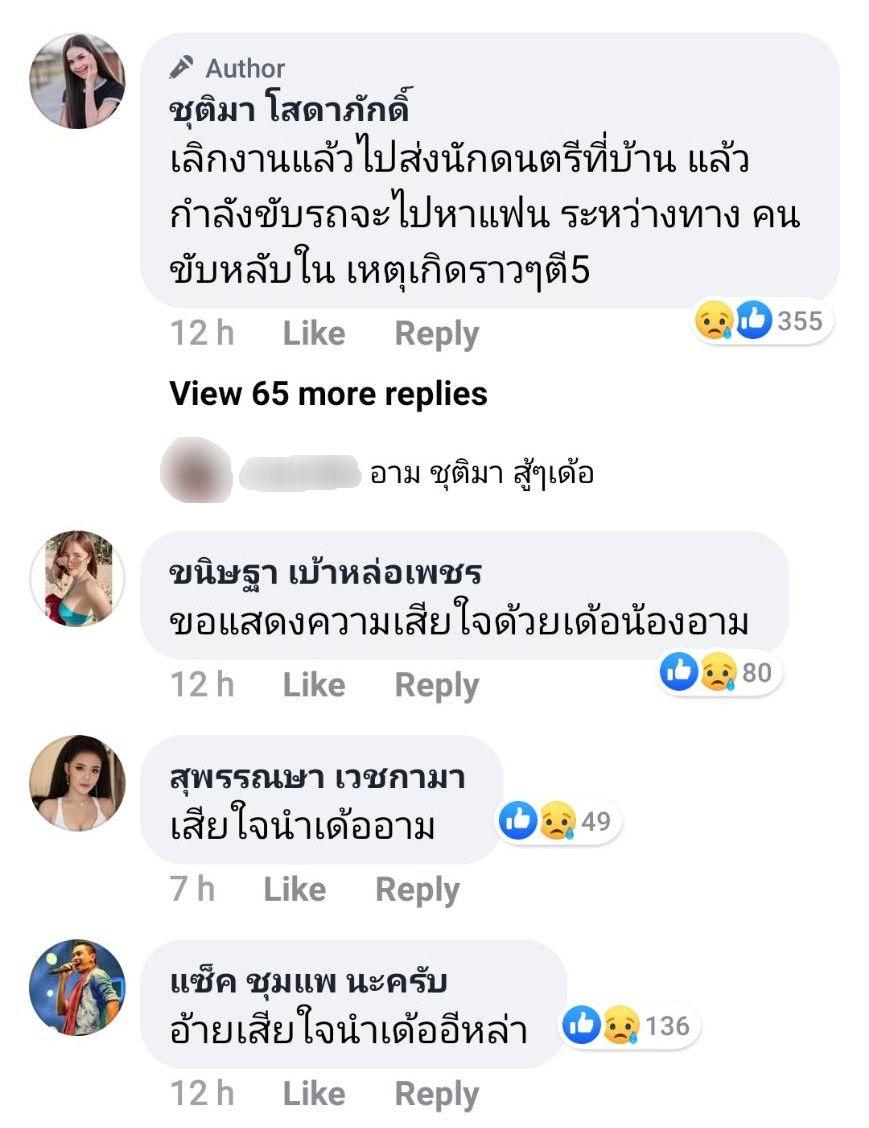Open สุพรรณษา เวชกามา profile picture

tap(77, 783)
